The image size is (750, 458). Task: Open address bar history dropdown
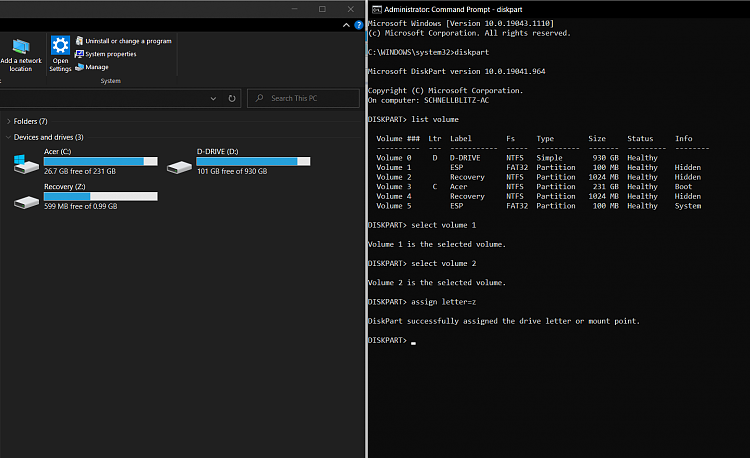(213, 98)
